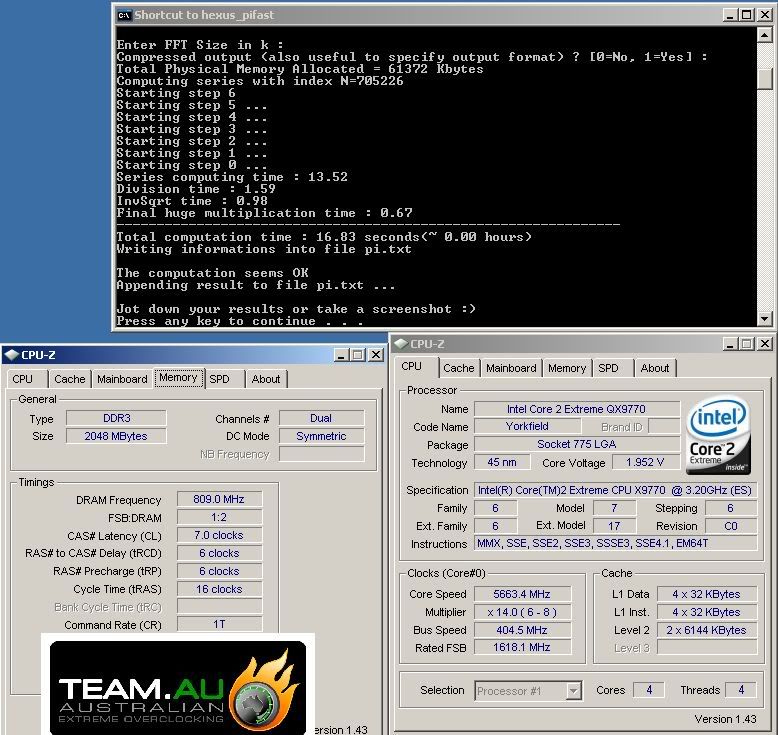Click the Intel Core 2 Extreme logo

coord(718,435)
